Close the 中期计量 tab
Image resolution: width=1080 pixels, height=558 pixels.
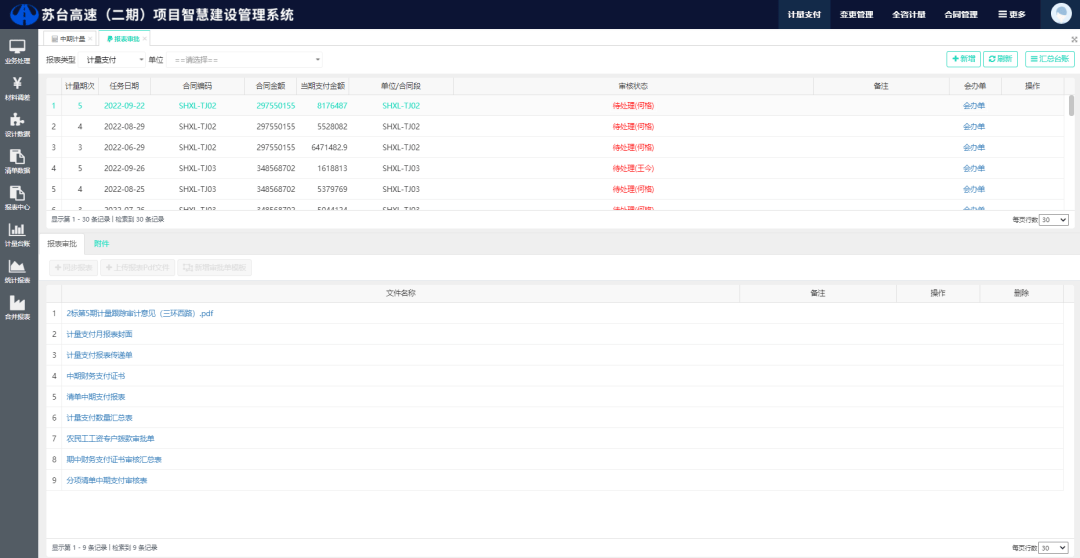click(90, 39)
